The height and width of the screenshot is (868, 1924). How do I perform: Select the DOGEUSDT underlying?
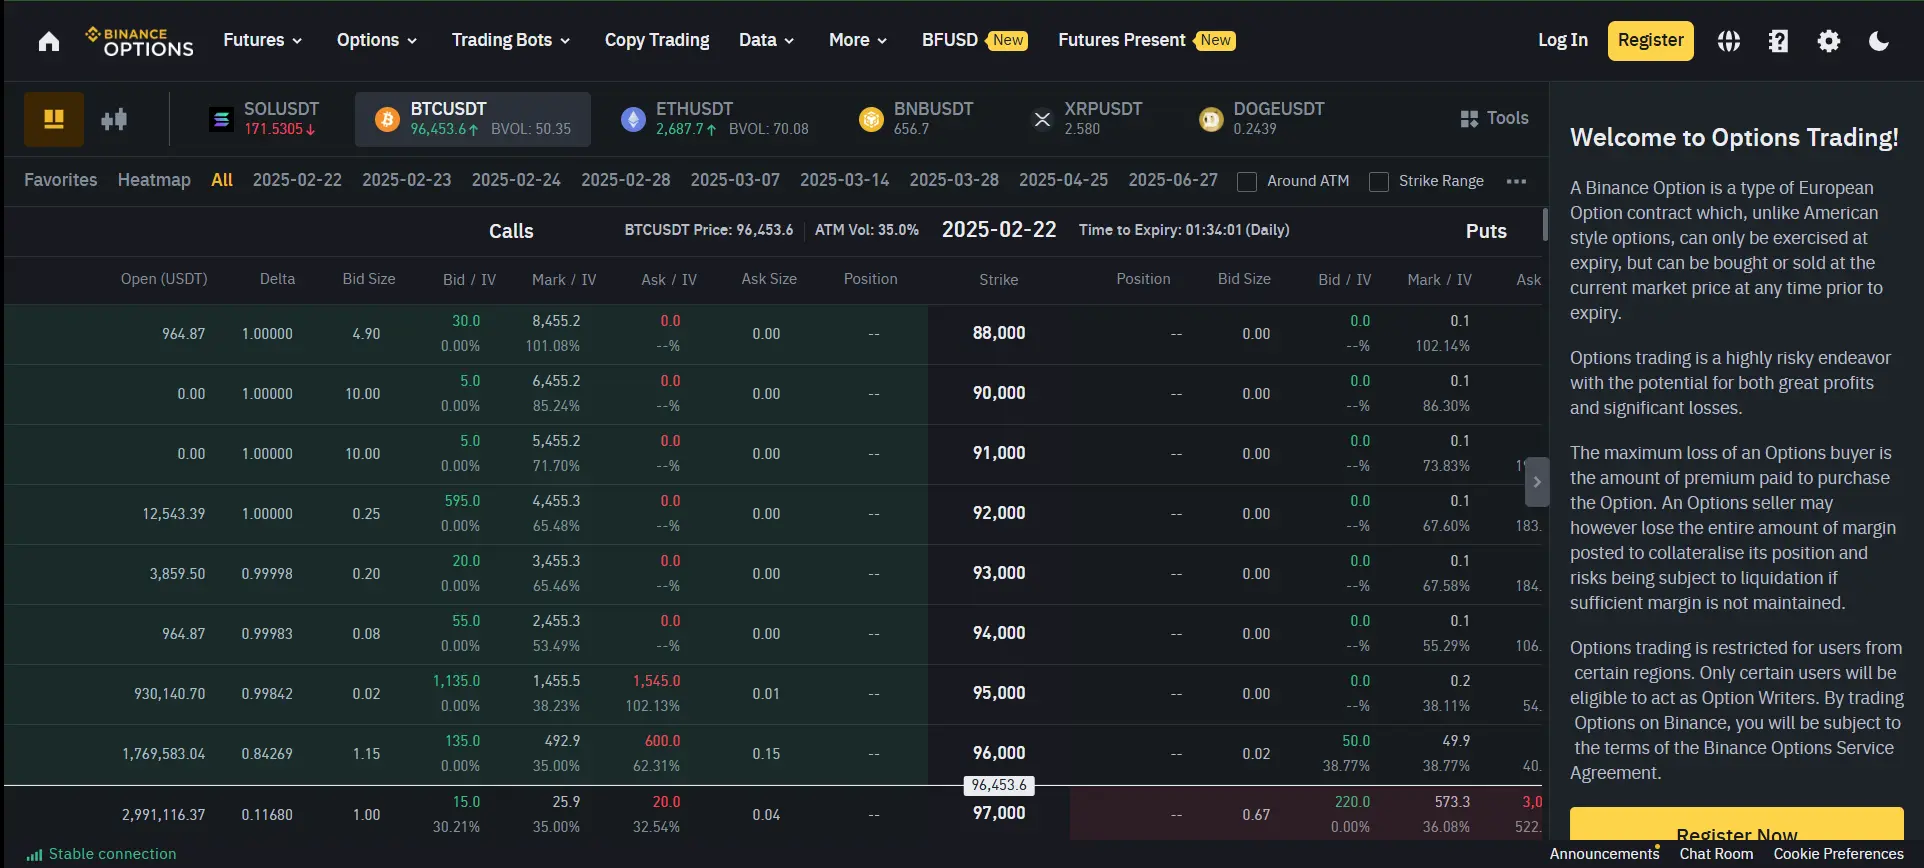[x=1262, y=119]
